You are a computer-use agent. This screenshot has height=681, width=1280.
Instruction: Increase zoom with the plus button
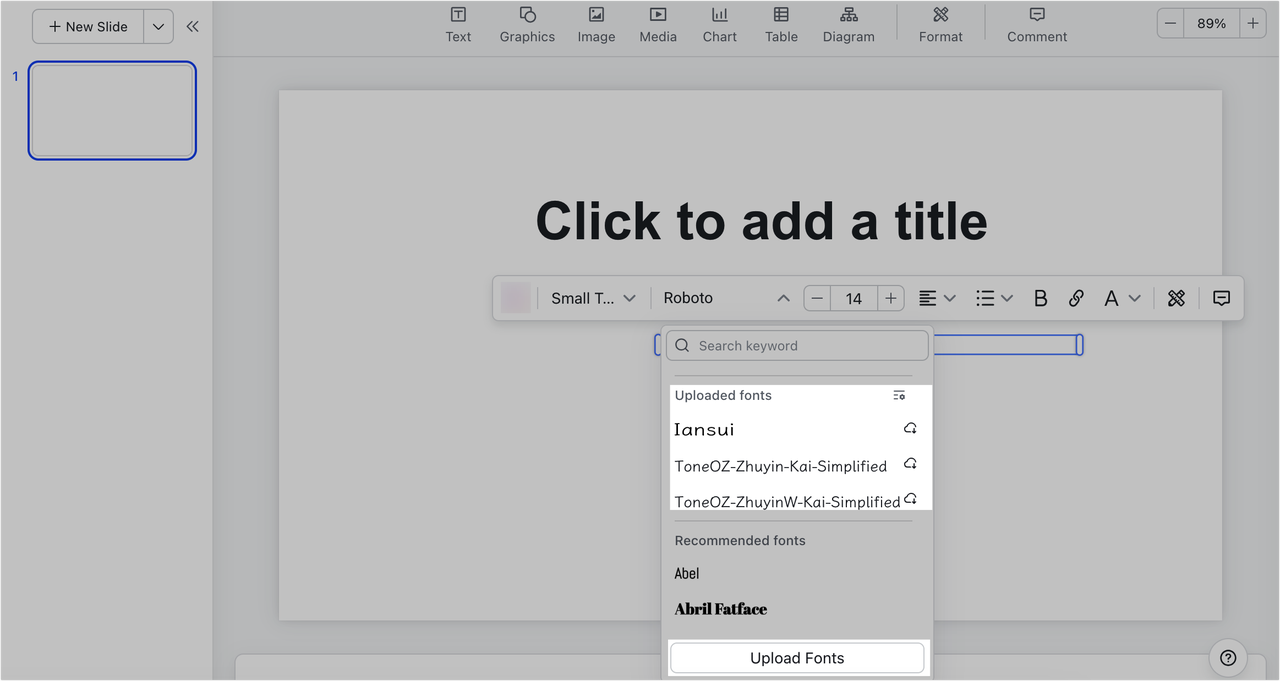coord(1253,24)
